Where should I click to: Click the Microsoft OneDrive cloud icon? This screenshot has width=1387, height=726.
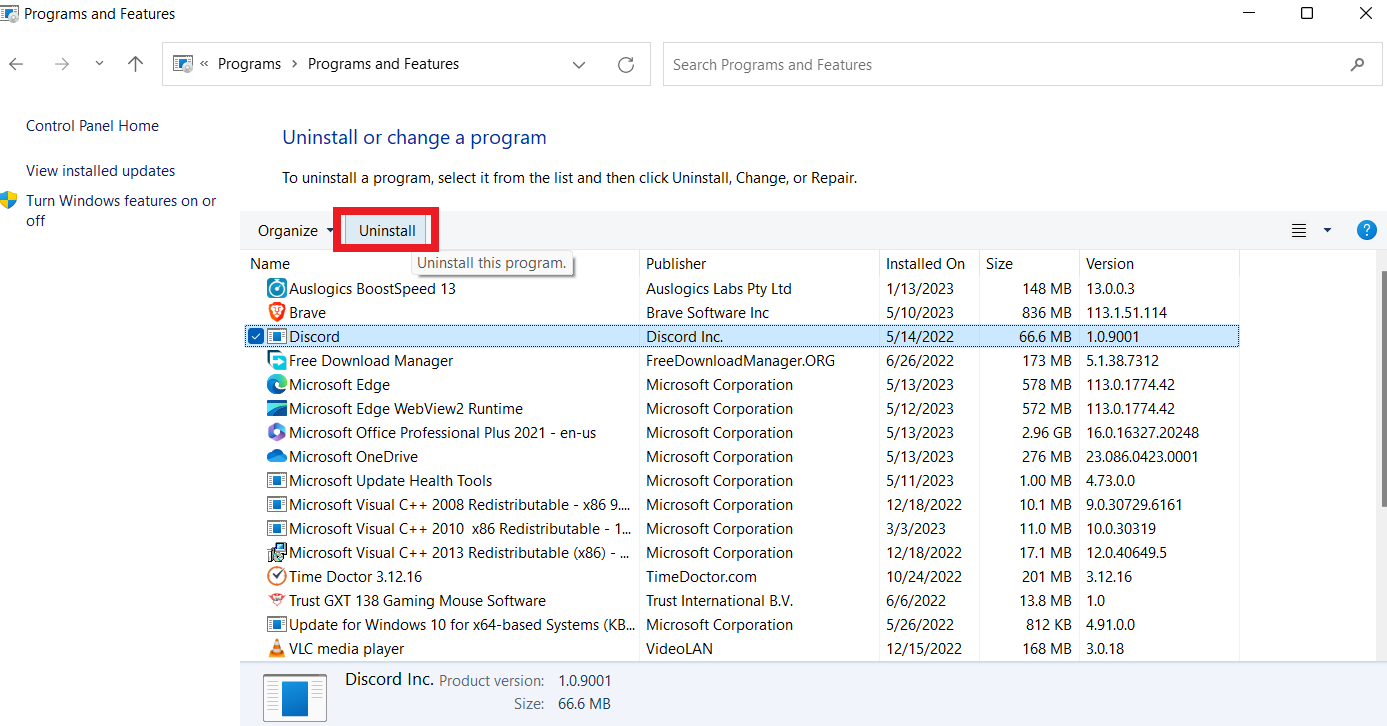[277, 456]
